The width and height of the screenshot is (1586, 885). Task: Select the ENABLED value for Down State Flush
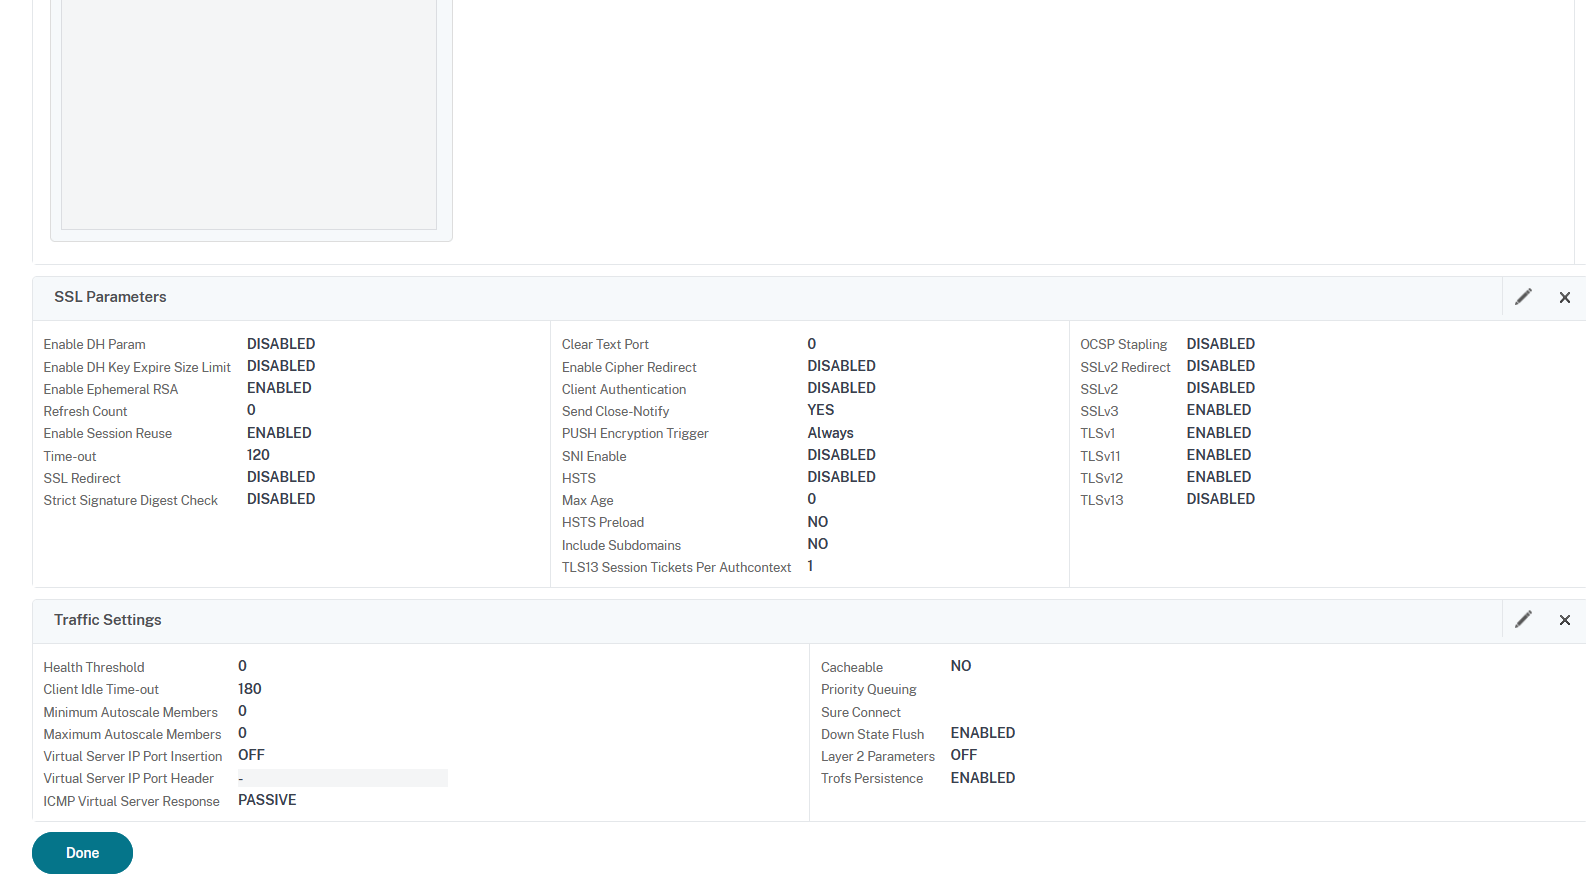coord(983,733)
